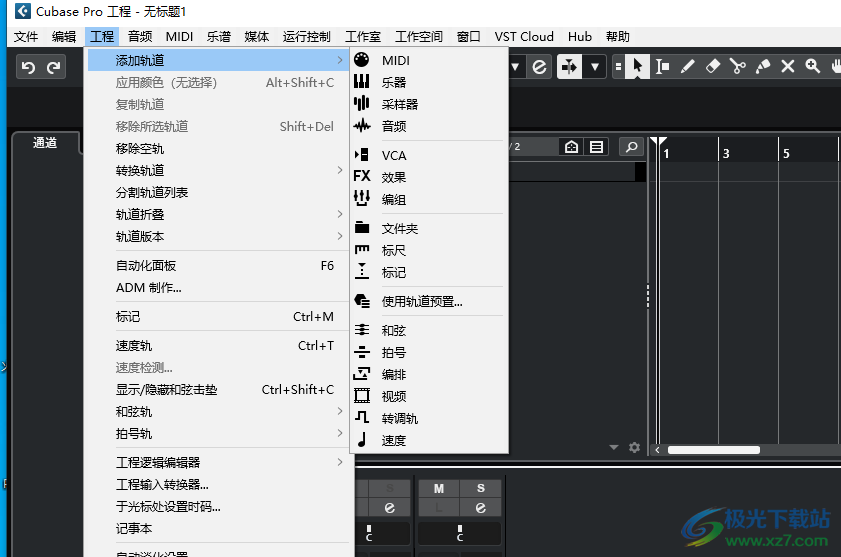The image size is (841, 557).
Task: Click the redo arrow button
Action: (53, 67)
